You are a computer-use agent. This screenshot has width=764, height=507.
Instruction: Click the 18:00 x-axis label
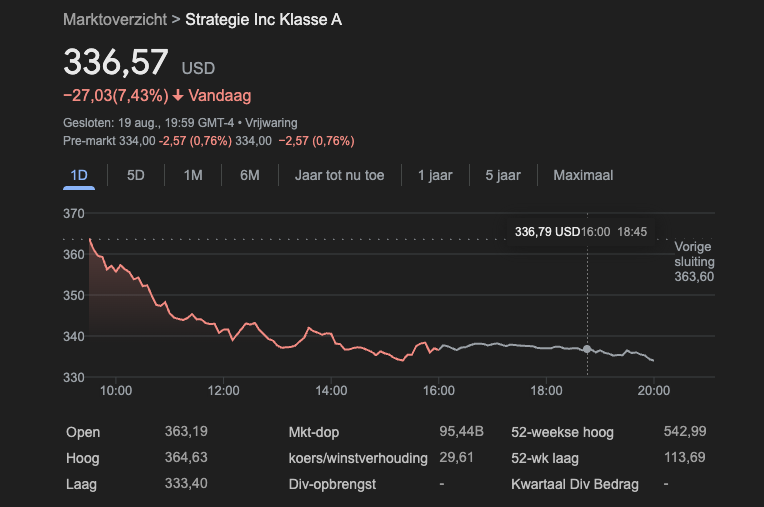tap(547, 391)
